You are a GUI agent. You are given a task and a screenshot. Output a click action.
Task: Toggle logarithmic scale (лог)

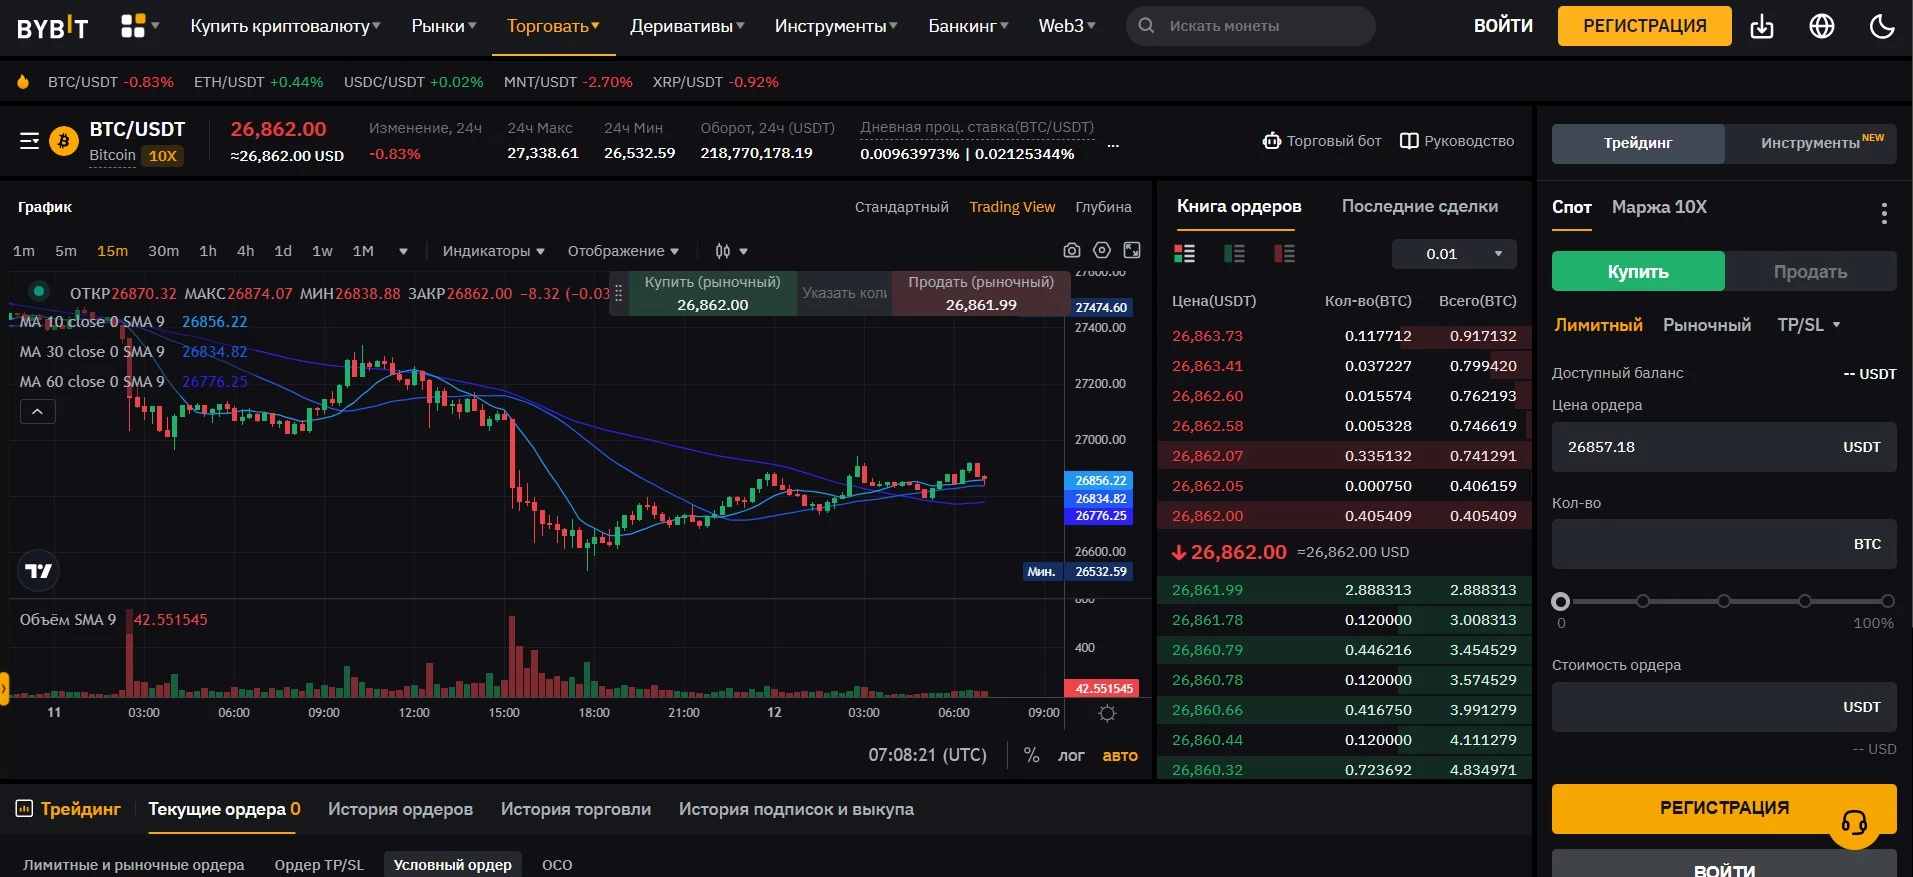(1070, 756)
